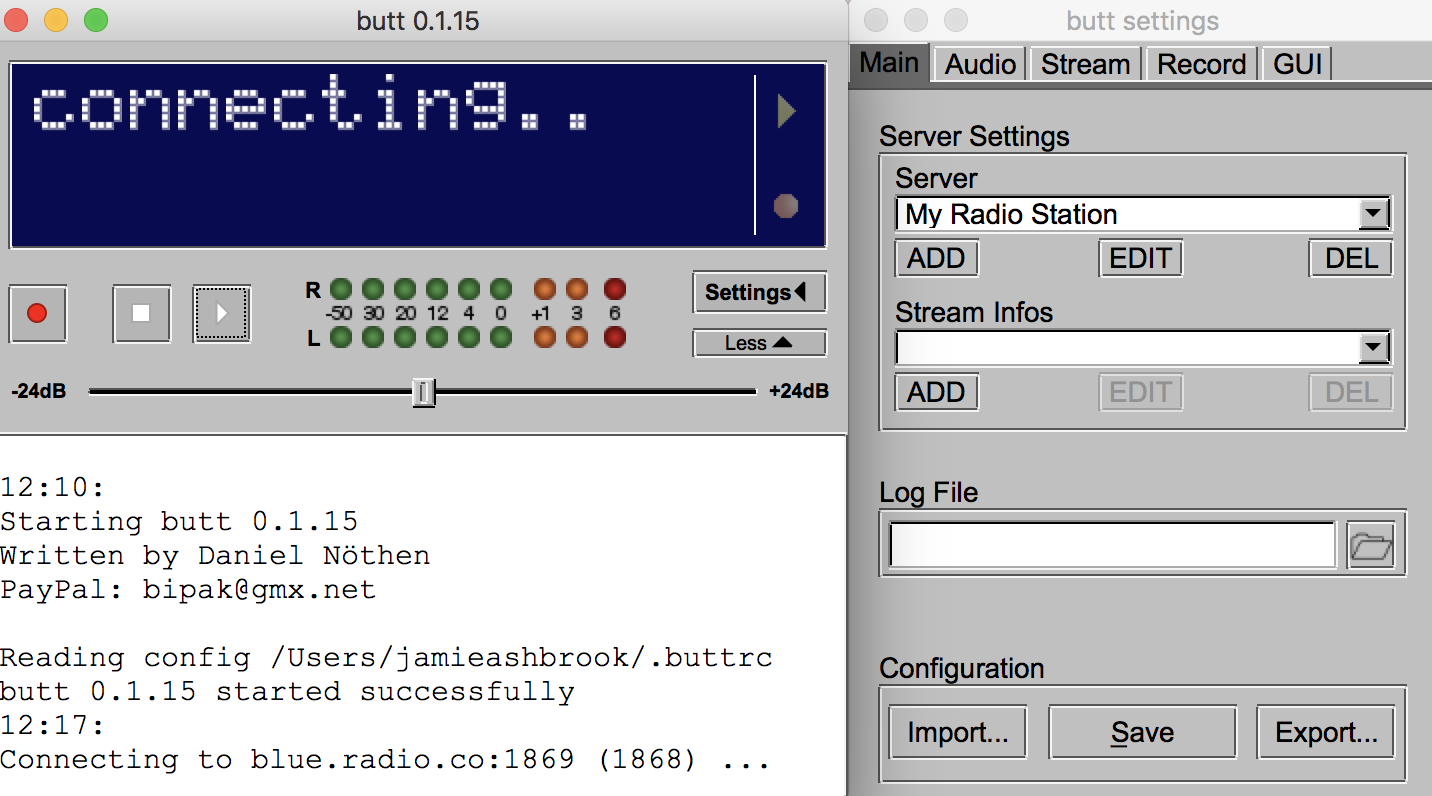
Task: Open the GUI settings tab
Action: [1297, 65]
